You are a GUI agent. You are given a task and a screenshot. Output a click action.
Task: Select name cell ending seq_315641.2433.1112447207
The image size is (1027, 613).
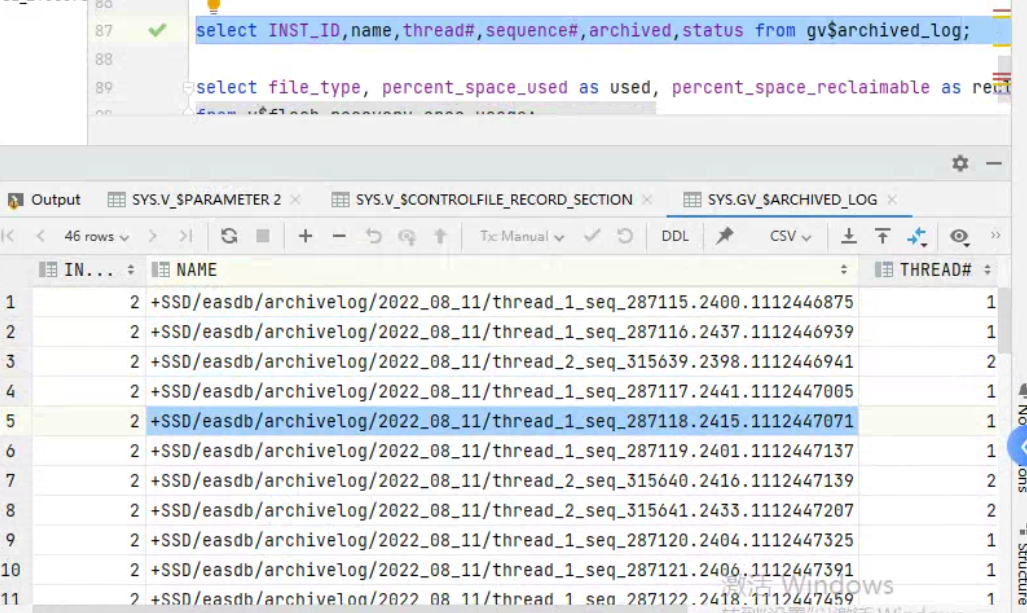click(502, 510)
